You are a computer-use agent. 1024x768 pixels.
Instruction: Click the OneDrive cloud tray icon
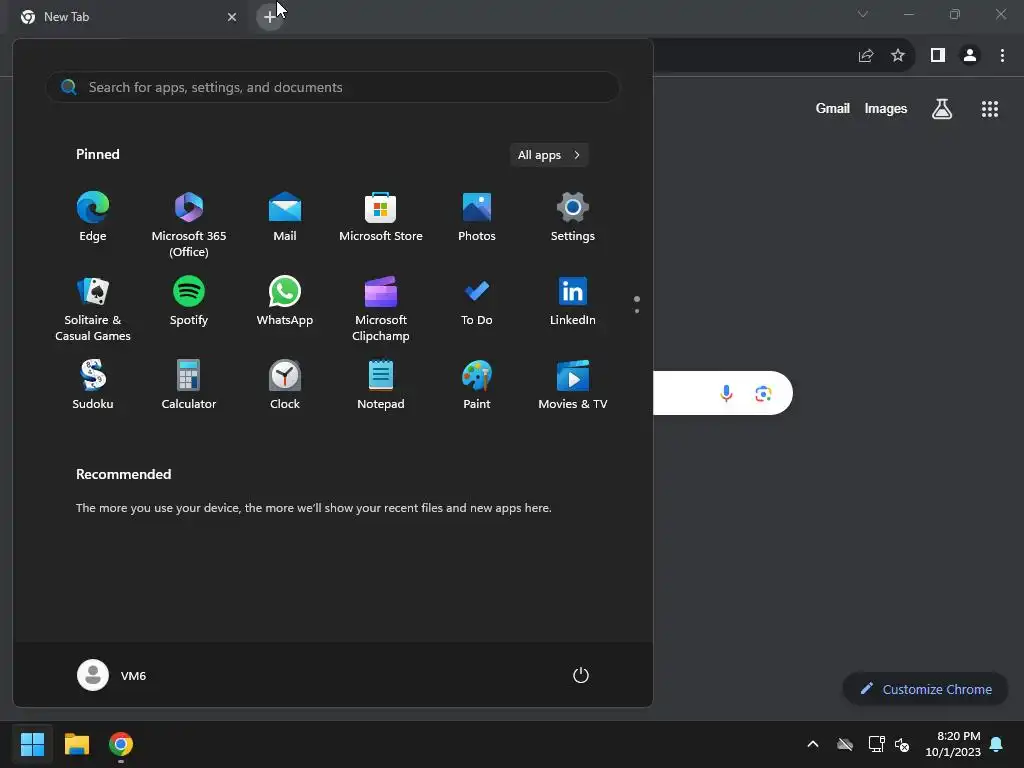(x=845, y=744)
